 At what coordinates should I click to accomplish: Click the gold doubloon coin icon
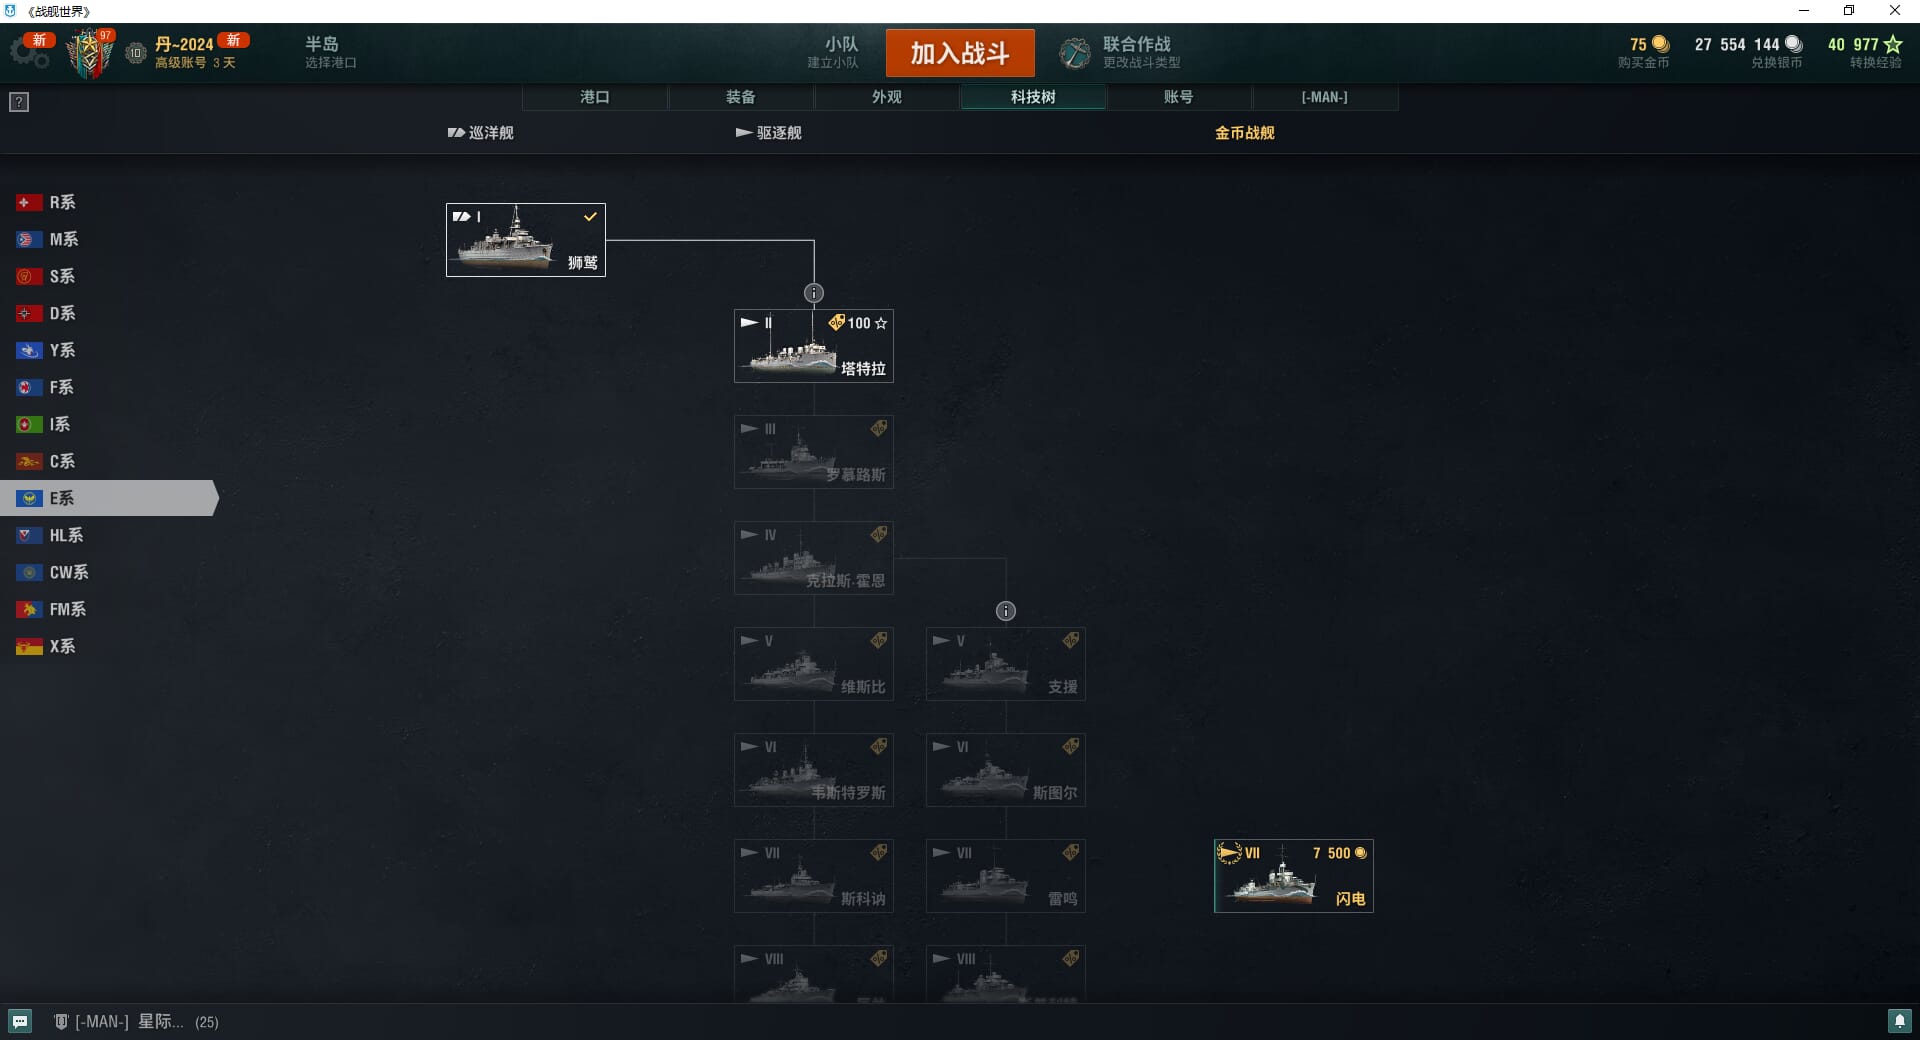(1661, 44)
